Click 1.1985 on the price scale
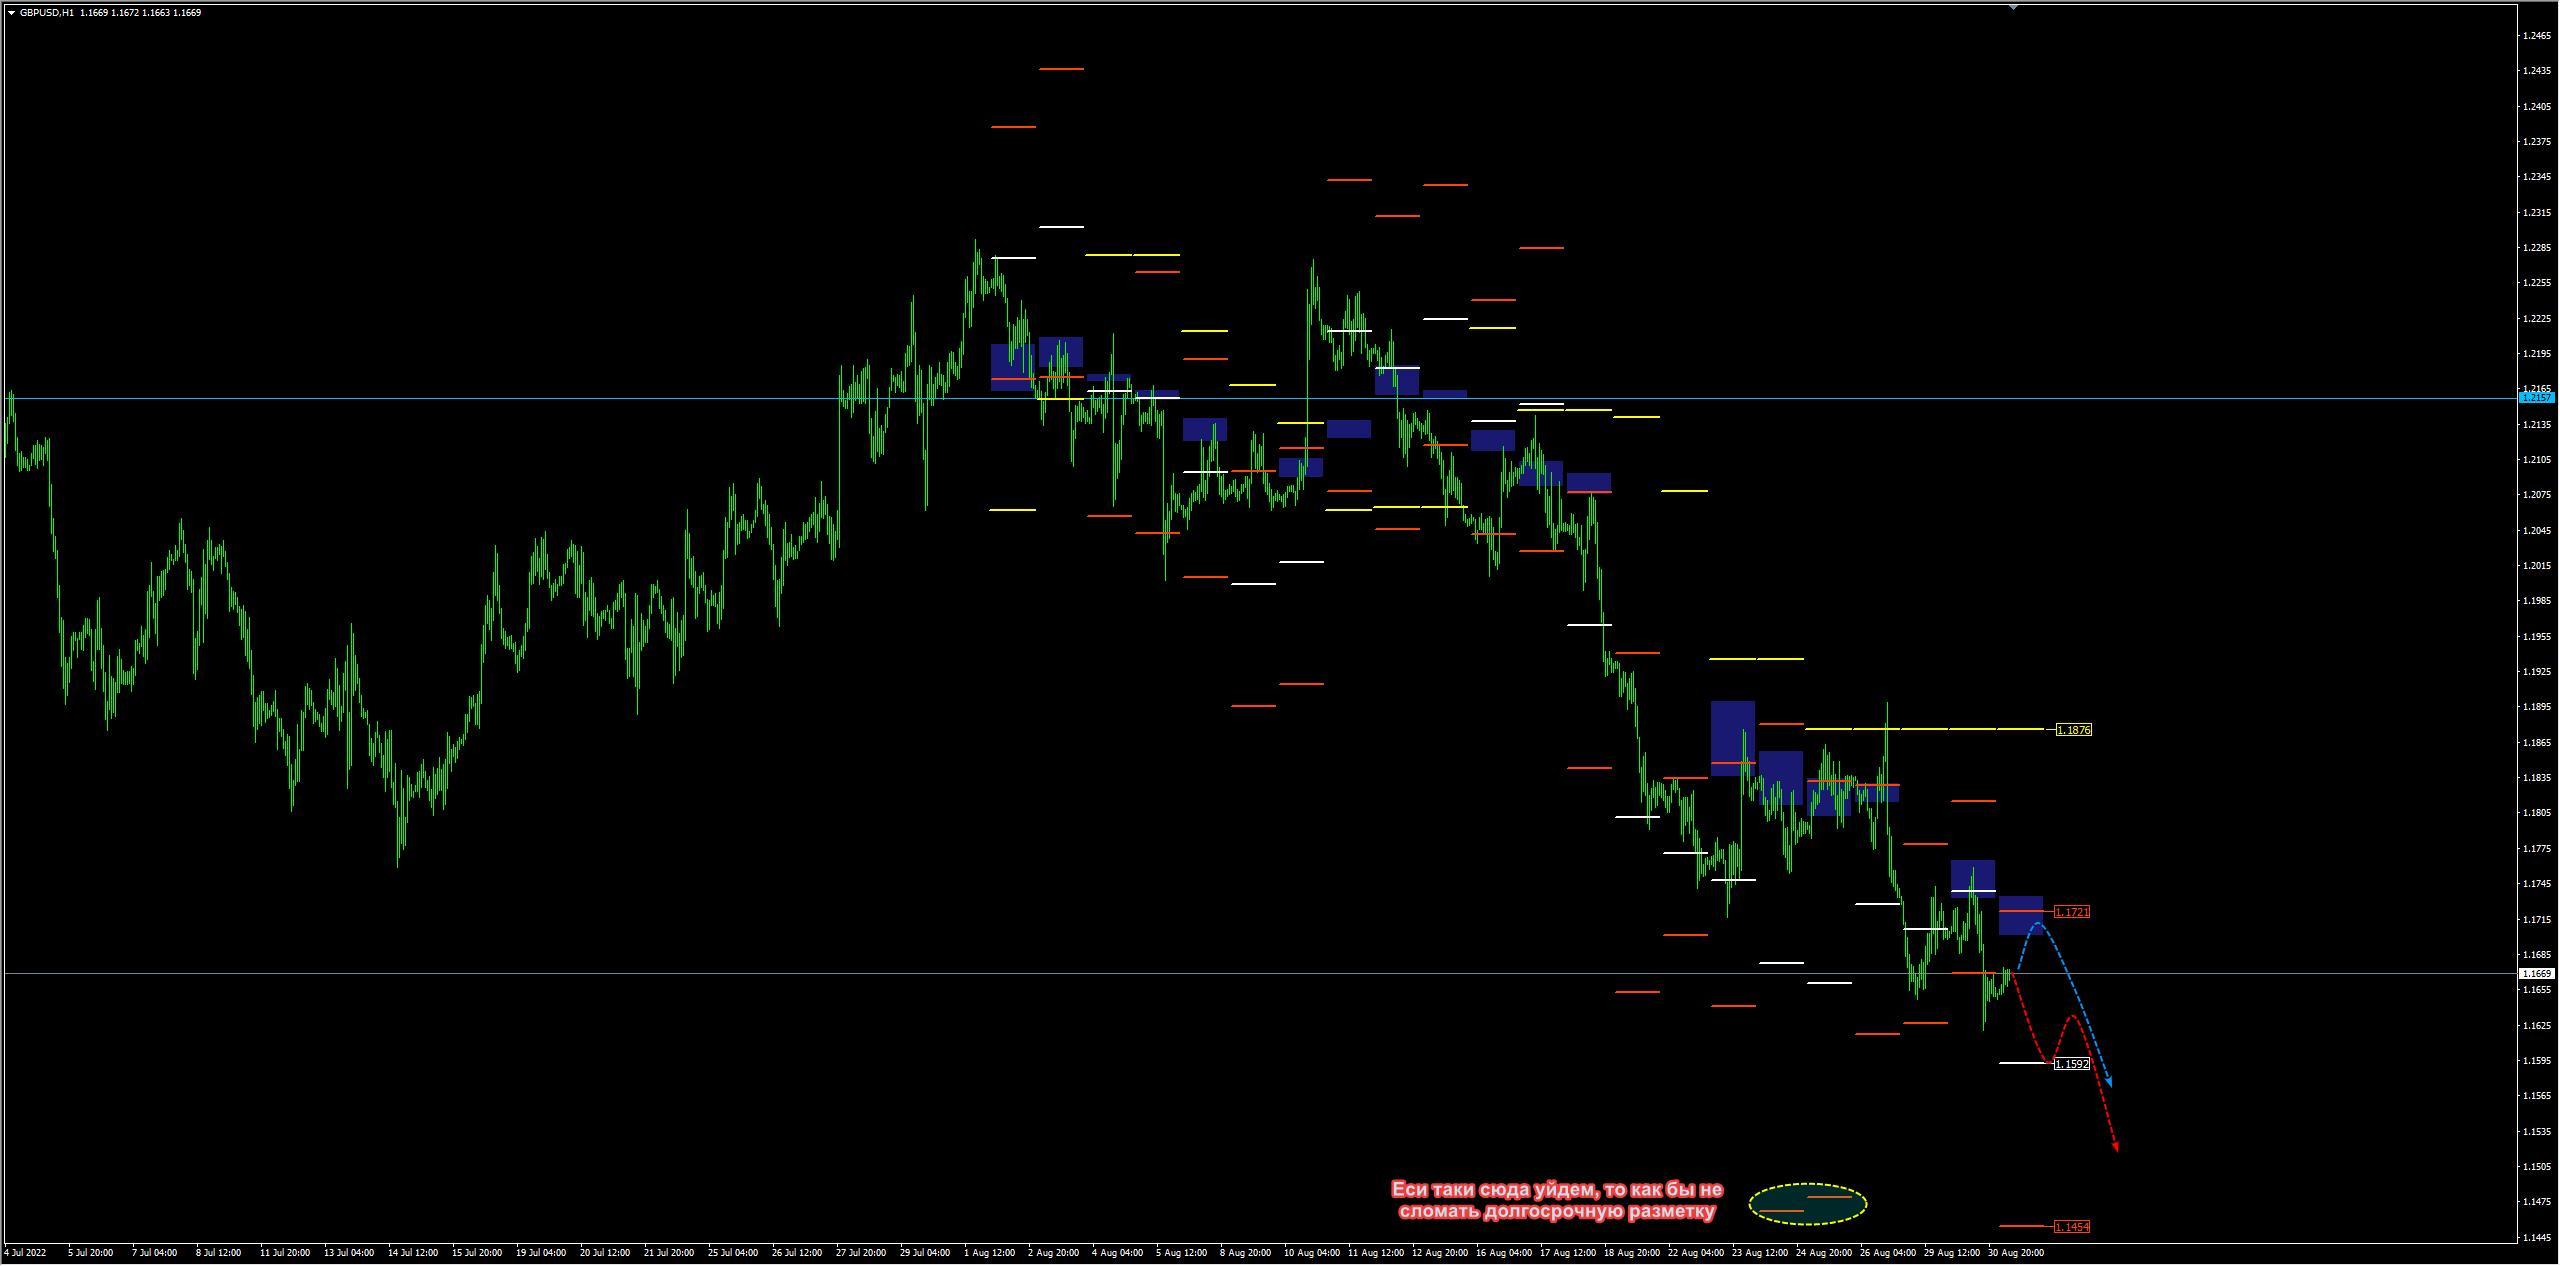The height and width of the screenshot is (1266, 2560). pyautogui.click(x=2536, y=601)
